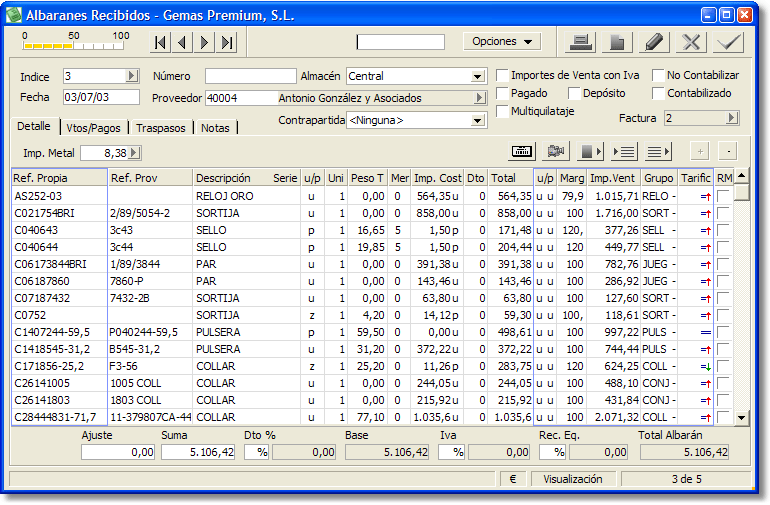This screenshot has height=505, width=770.
Task: Go to the next record
Action: (x=204, y=43)
